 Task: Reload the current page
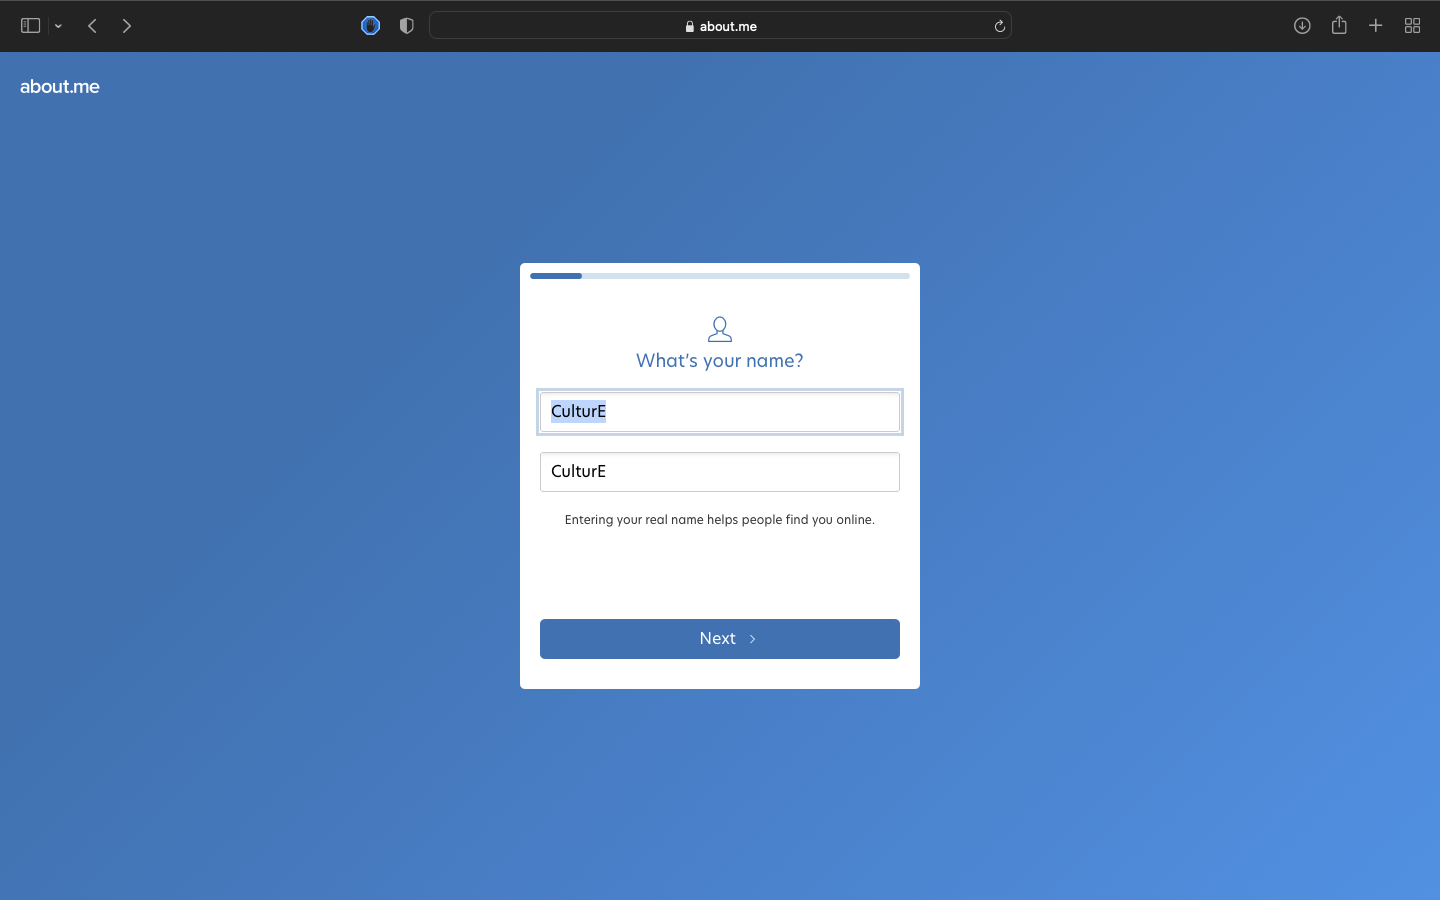tap(999, 26)
